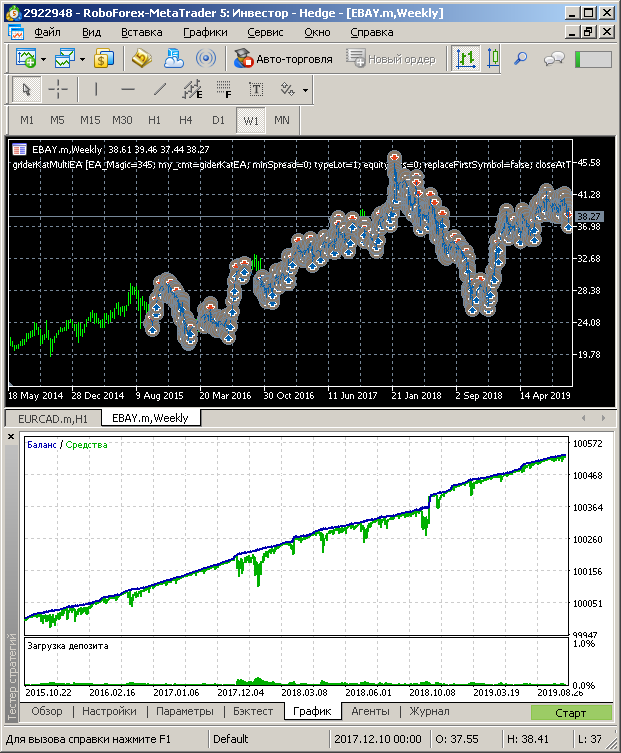The height and width of the screenshot is (753, 621).
Task: Switch to EURCAD.m,H1 chart tab
Action: coord(53,419)
